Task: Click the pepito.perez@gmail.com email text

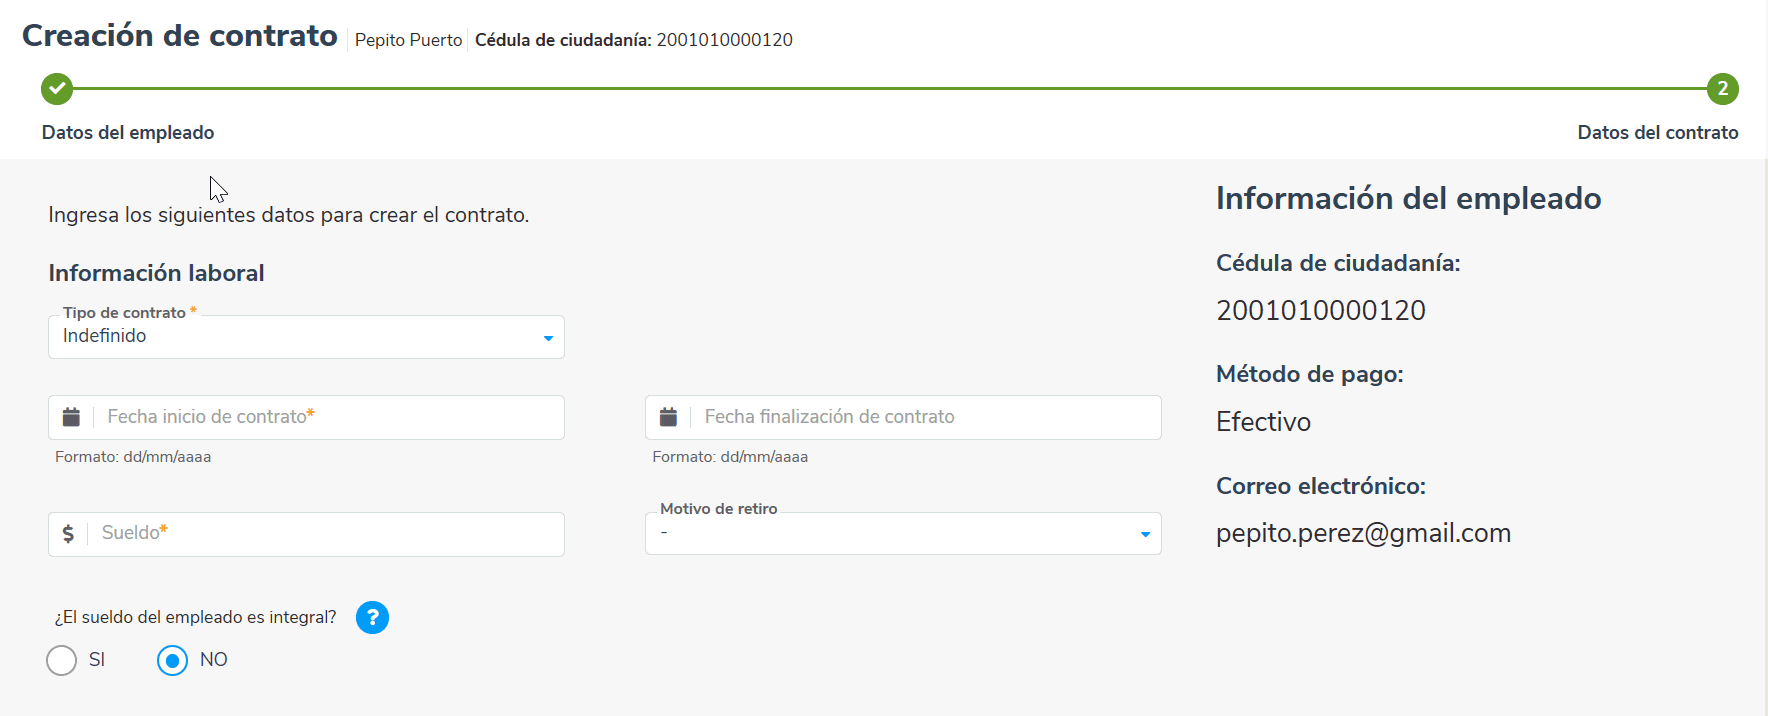Action: pos(1363,533)
